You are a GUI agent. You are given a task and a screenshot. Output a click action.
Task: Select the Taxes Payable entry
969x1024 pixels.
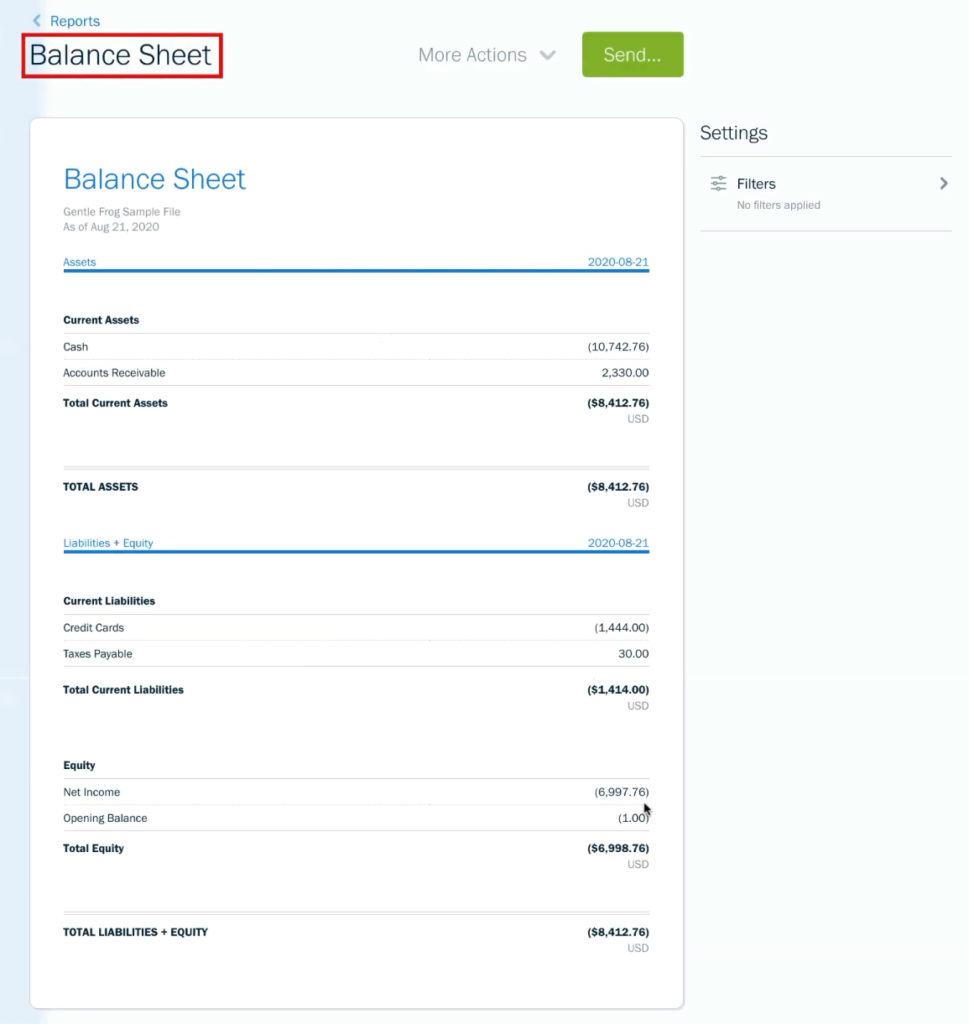98,653
